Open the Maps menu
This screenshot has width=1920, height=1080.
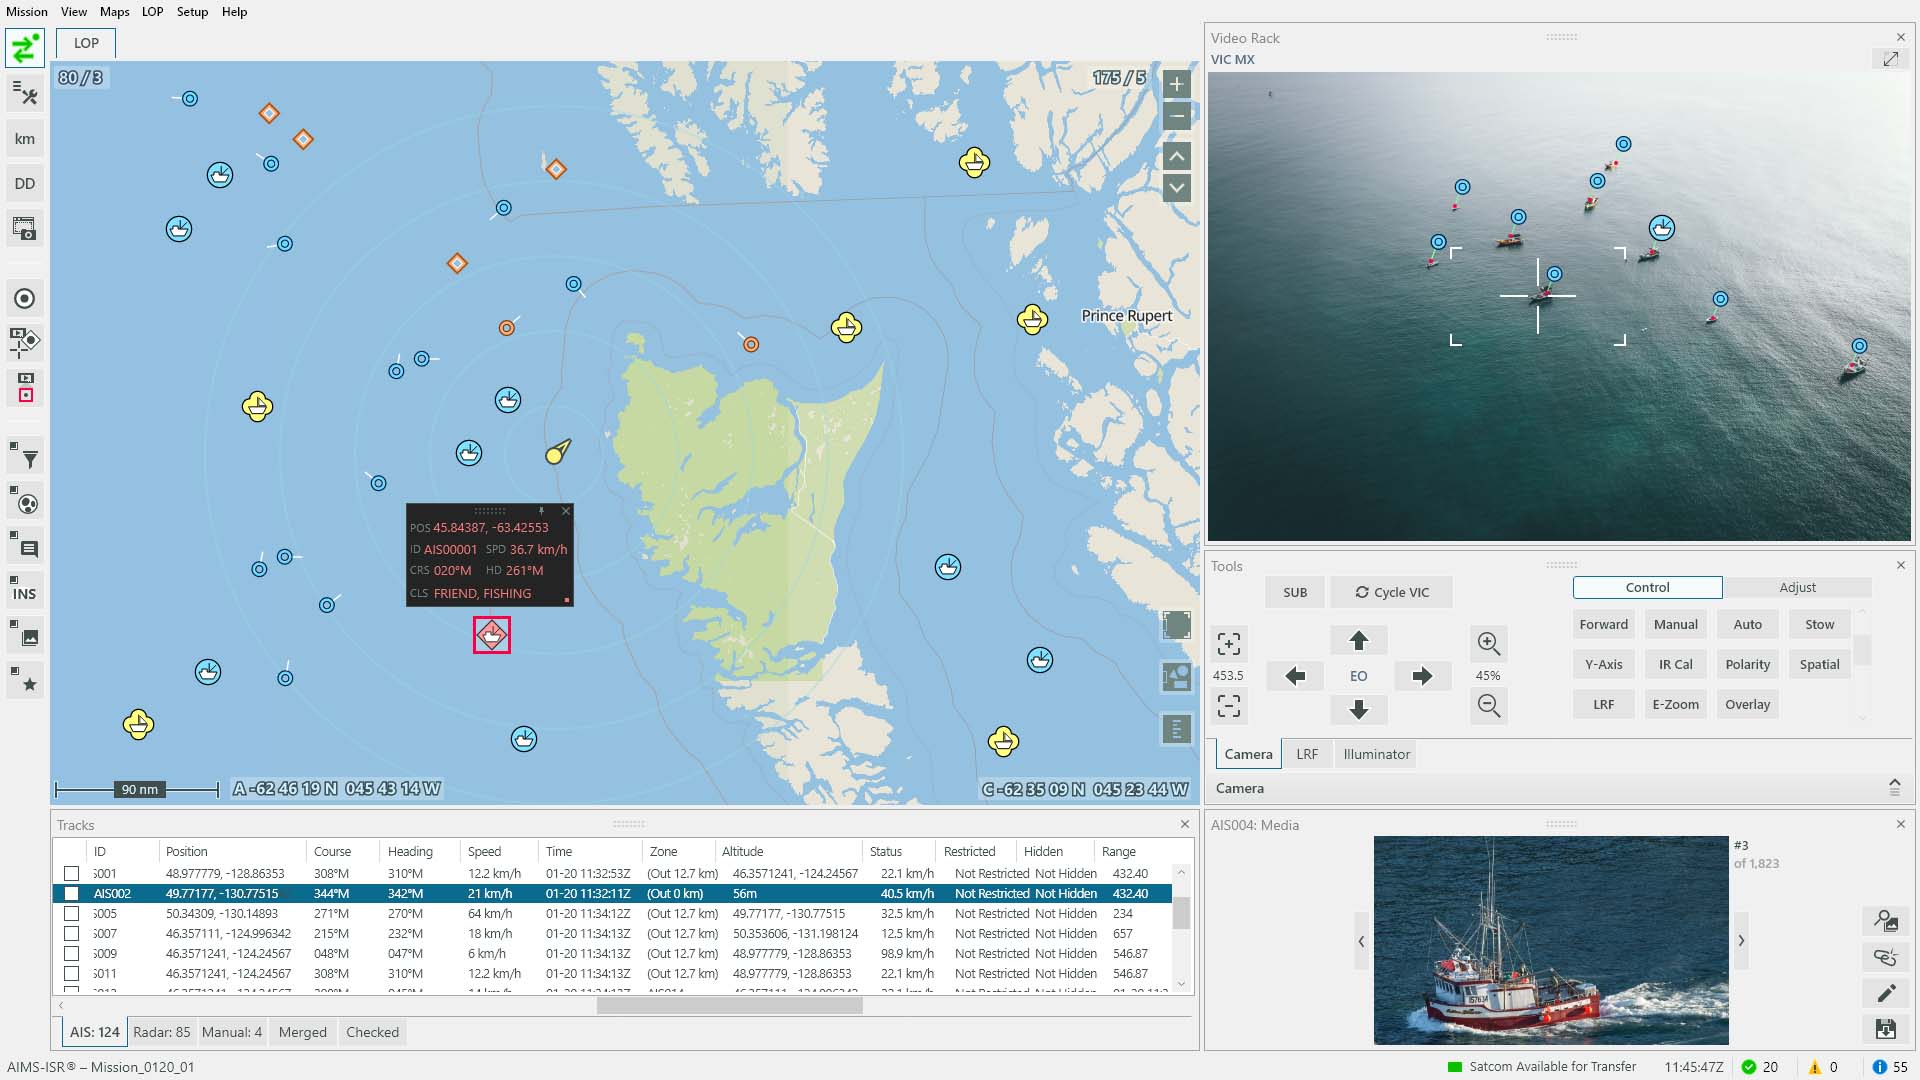tap(114, 12)
